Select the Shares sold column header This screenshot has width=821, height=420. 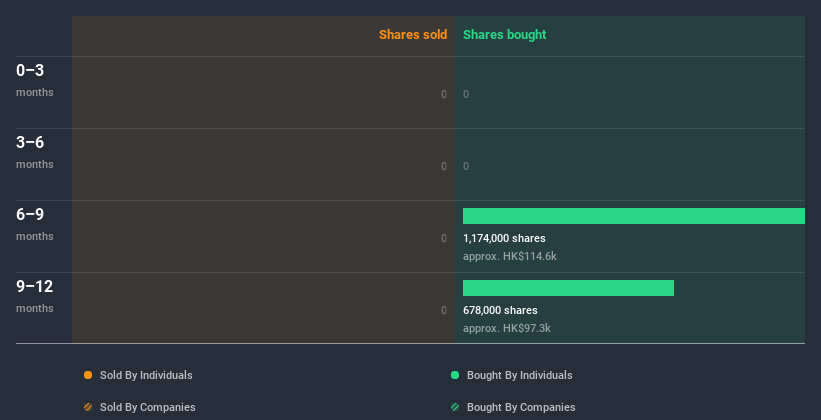coord(412,35)
